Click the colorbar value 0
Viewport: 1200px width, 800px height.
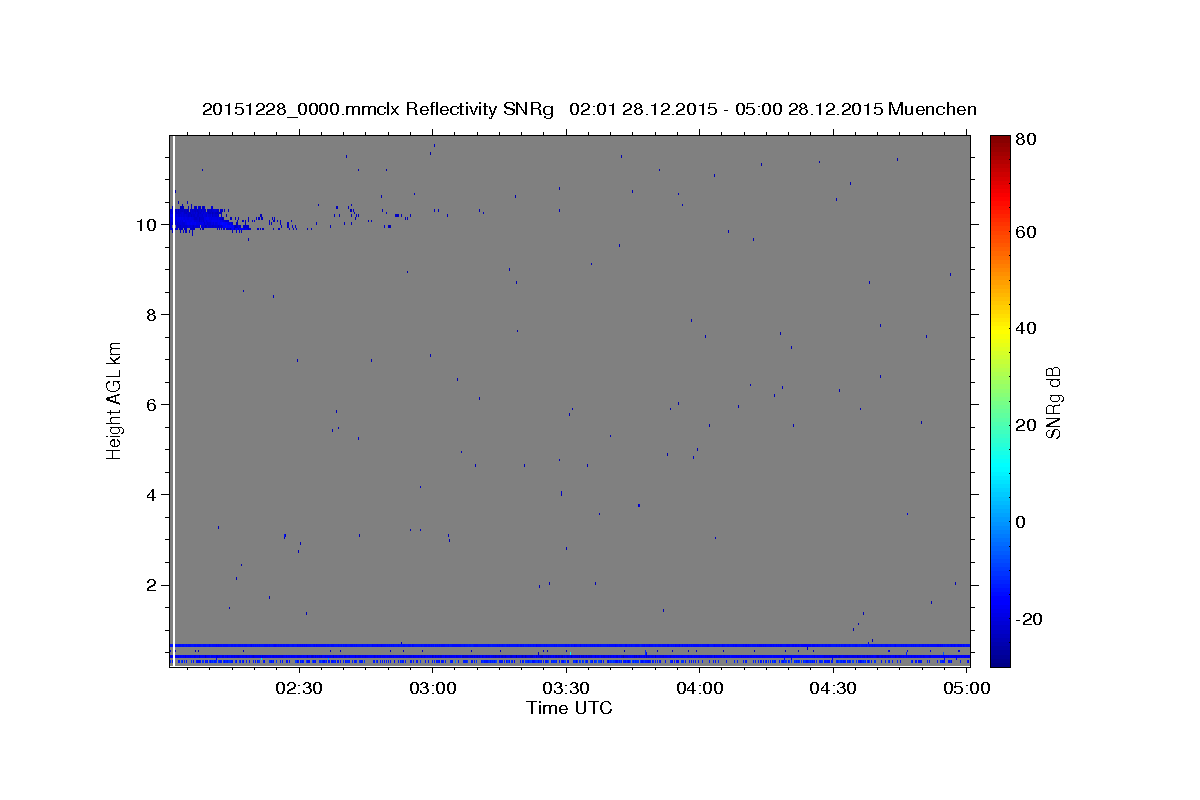(1020, 522)
